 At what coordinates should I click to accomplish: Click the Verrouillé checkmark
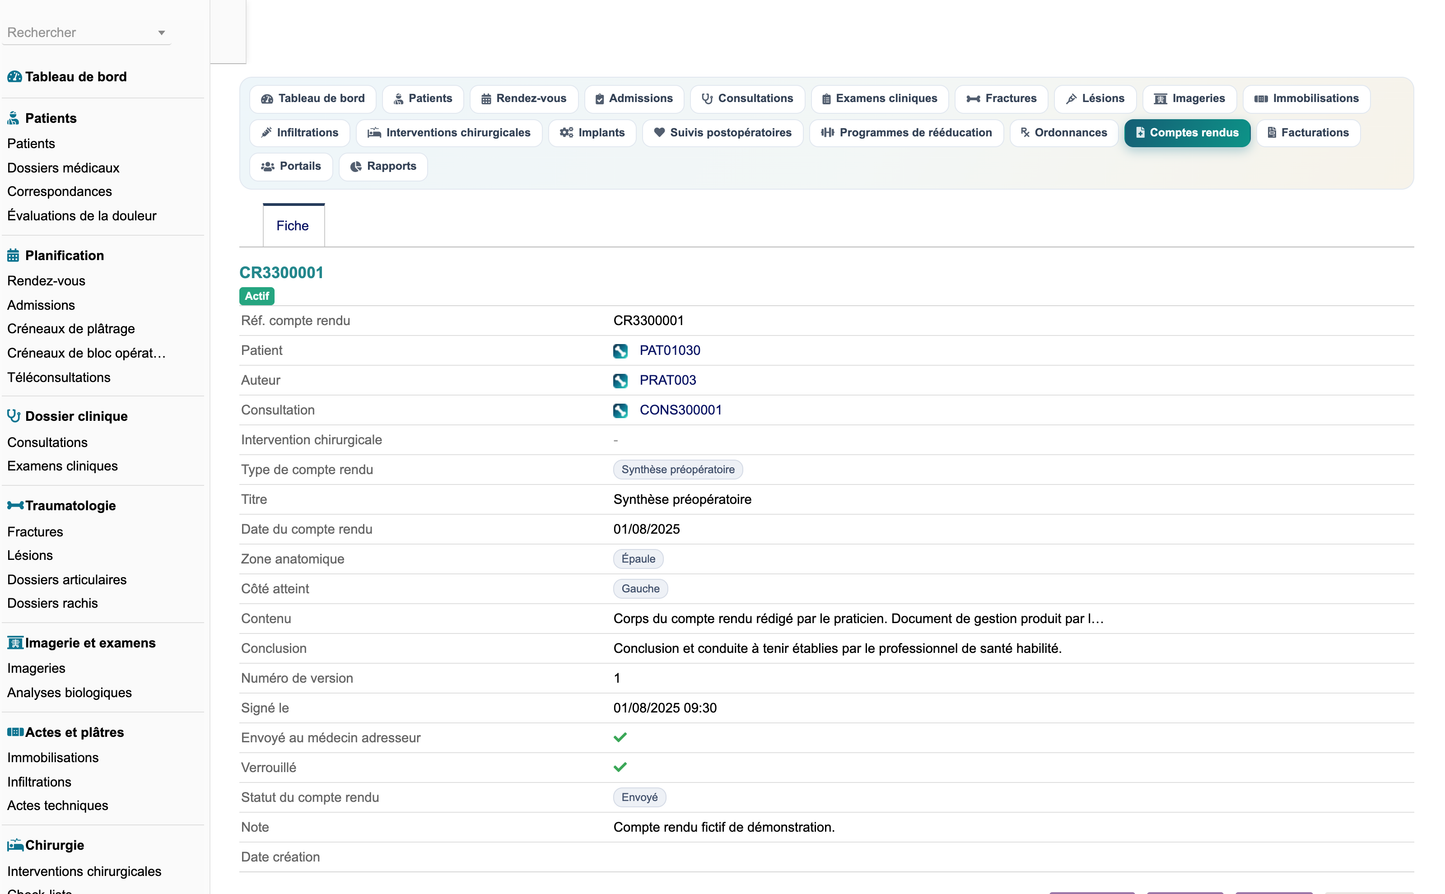(620, 768)
